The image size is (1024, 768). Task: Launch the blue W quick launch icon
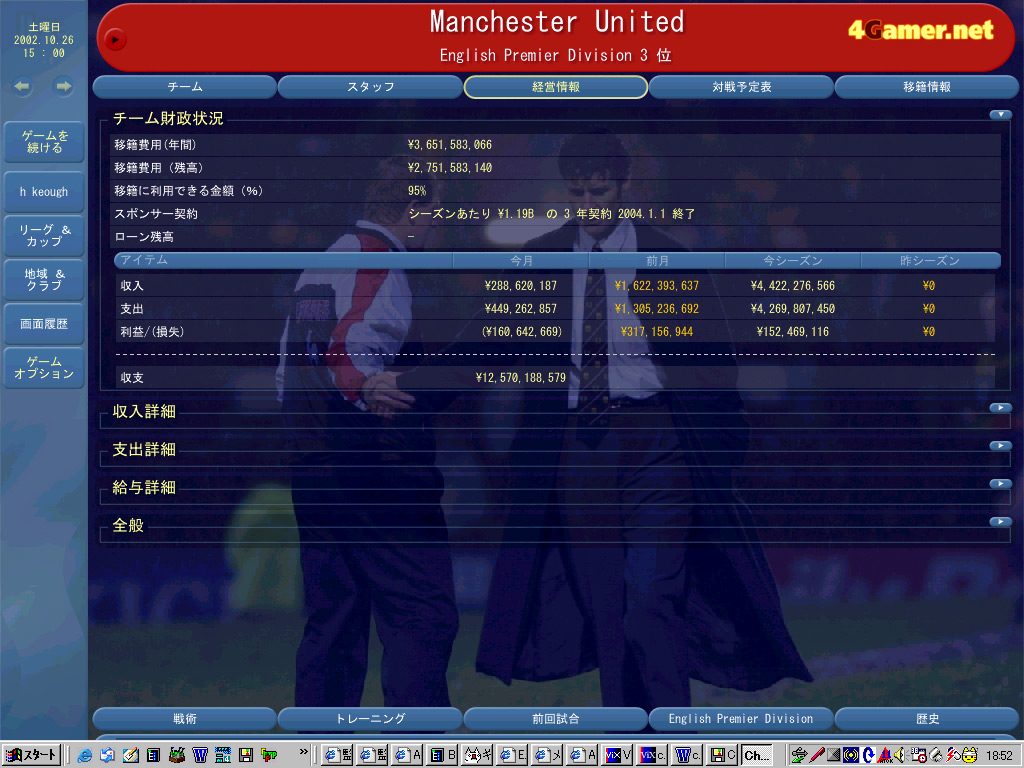point(200,756)
